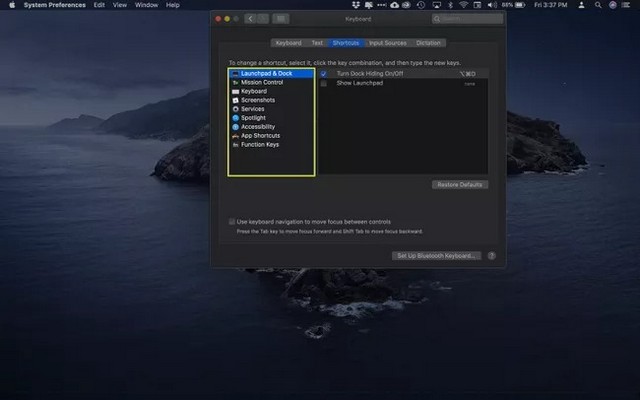
Task: Open user account menu bar icon
Action: (x=581, y=5)
